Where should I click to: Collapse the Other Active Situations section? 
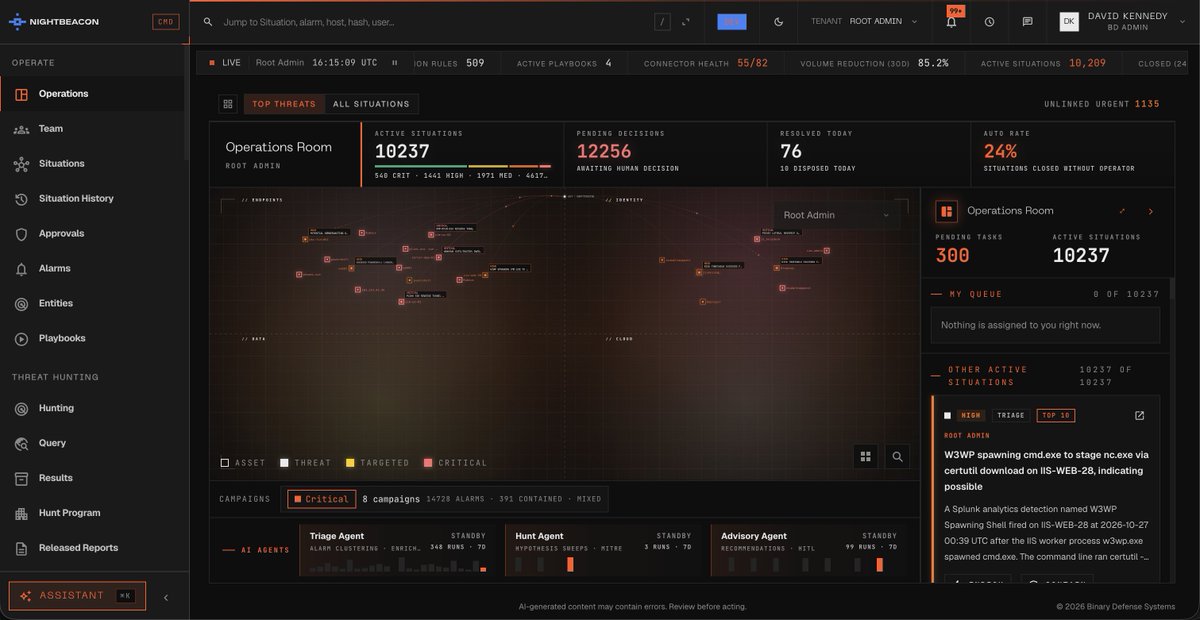coord(1046,375)
